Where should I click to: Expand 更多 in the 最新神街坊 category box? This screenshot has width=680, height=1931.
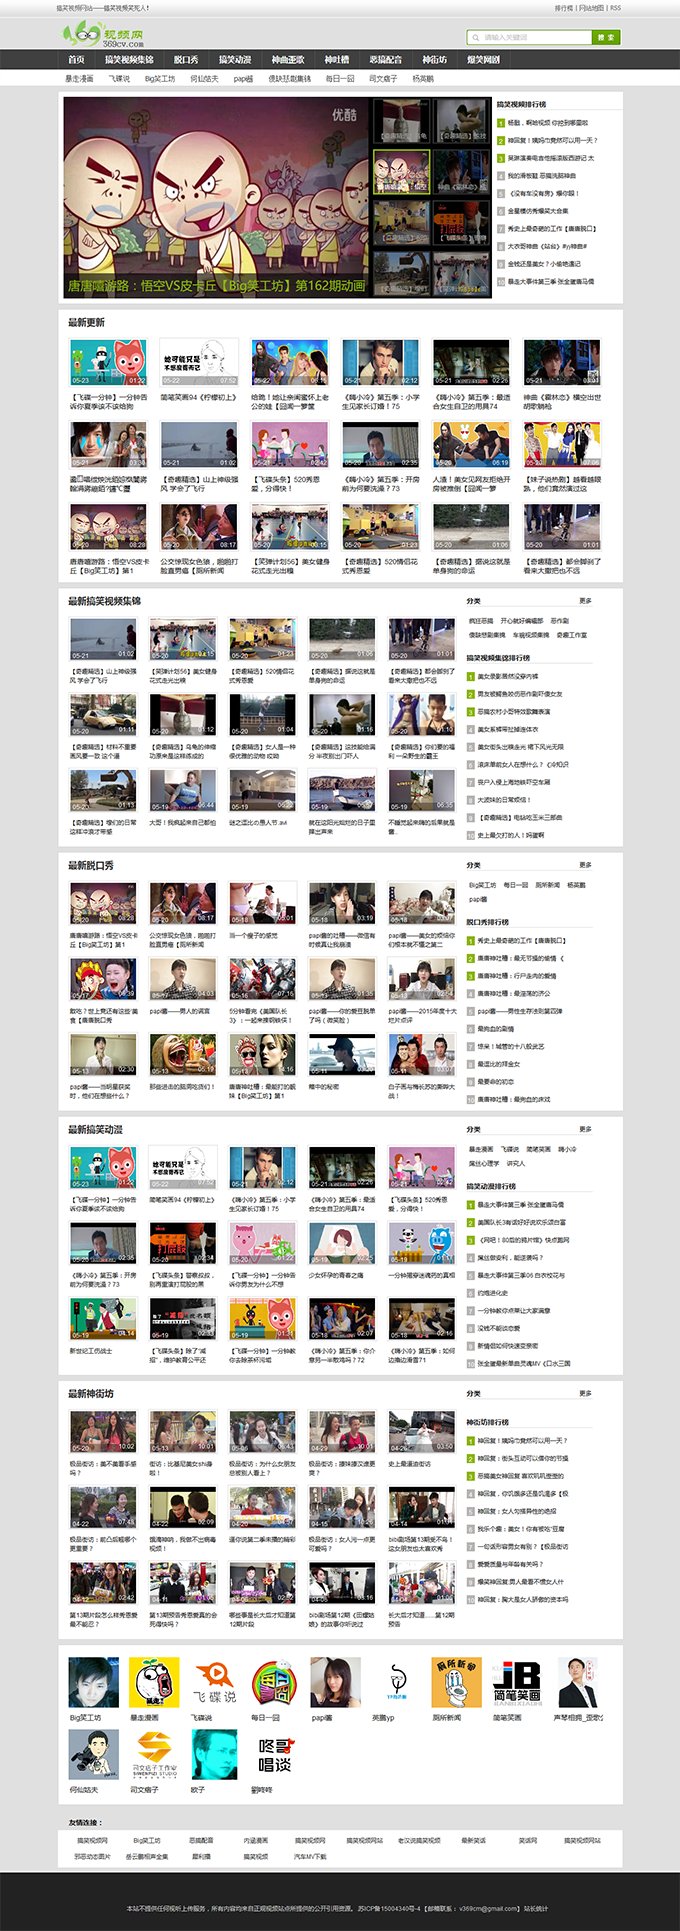coord(585,1393)
